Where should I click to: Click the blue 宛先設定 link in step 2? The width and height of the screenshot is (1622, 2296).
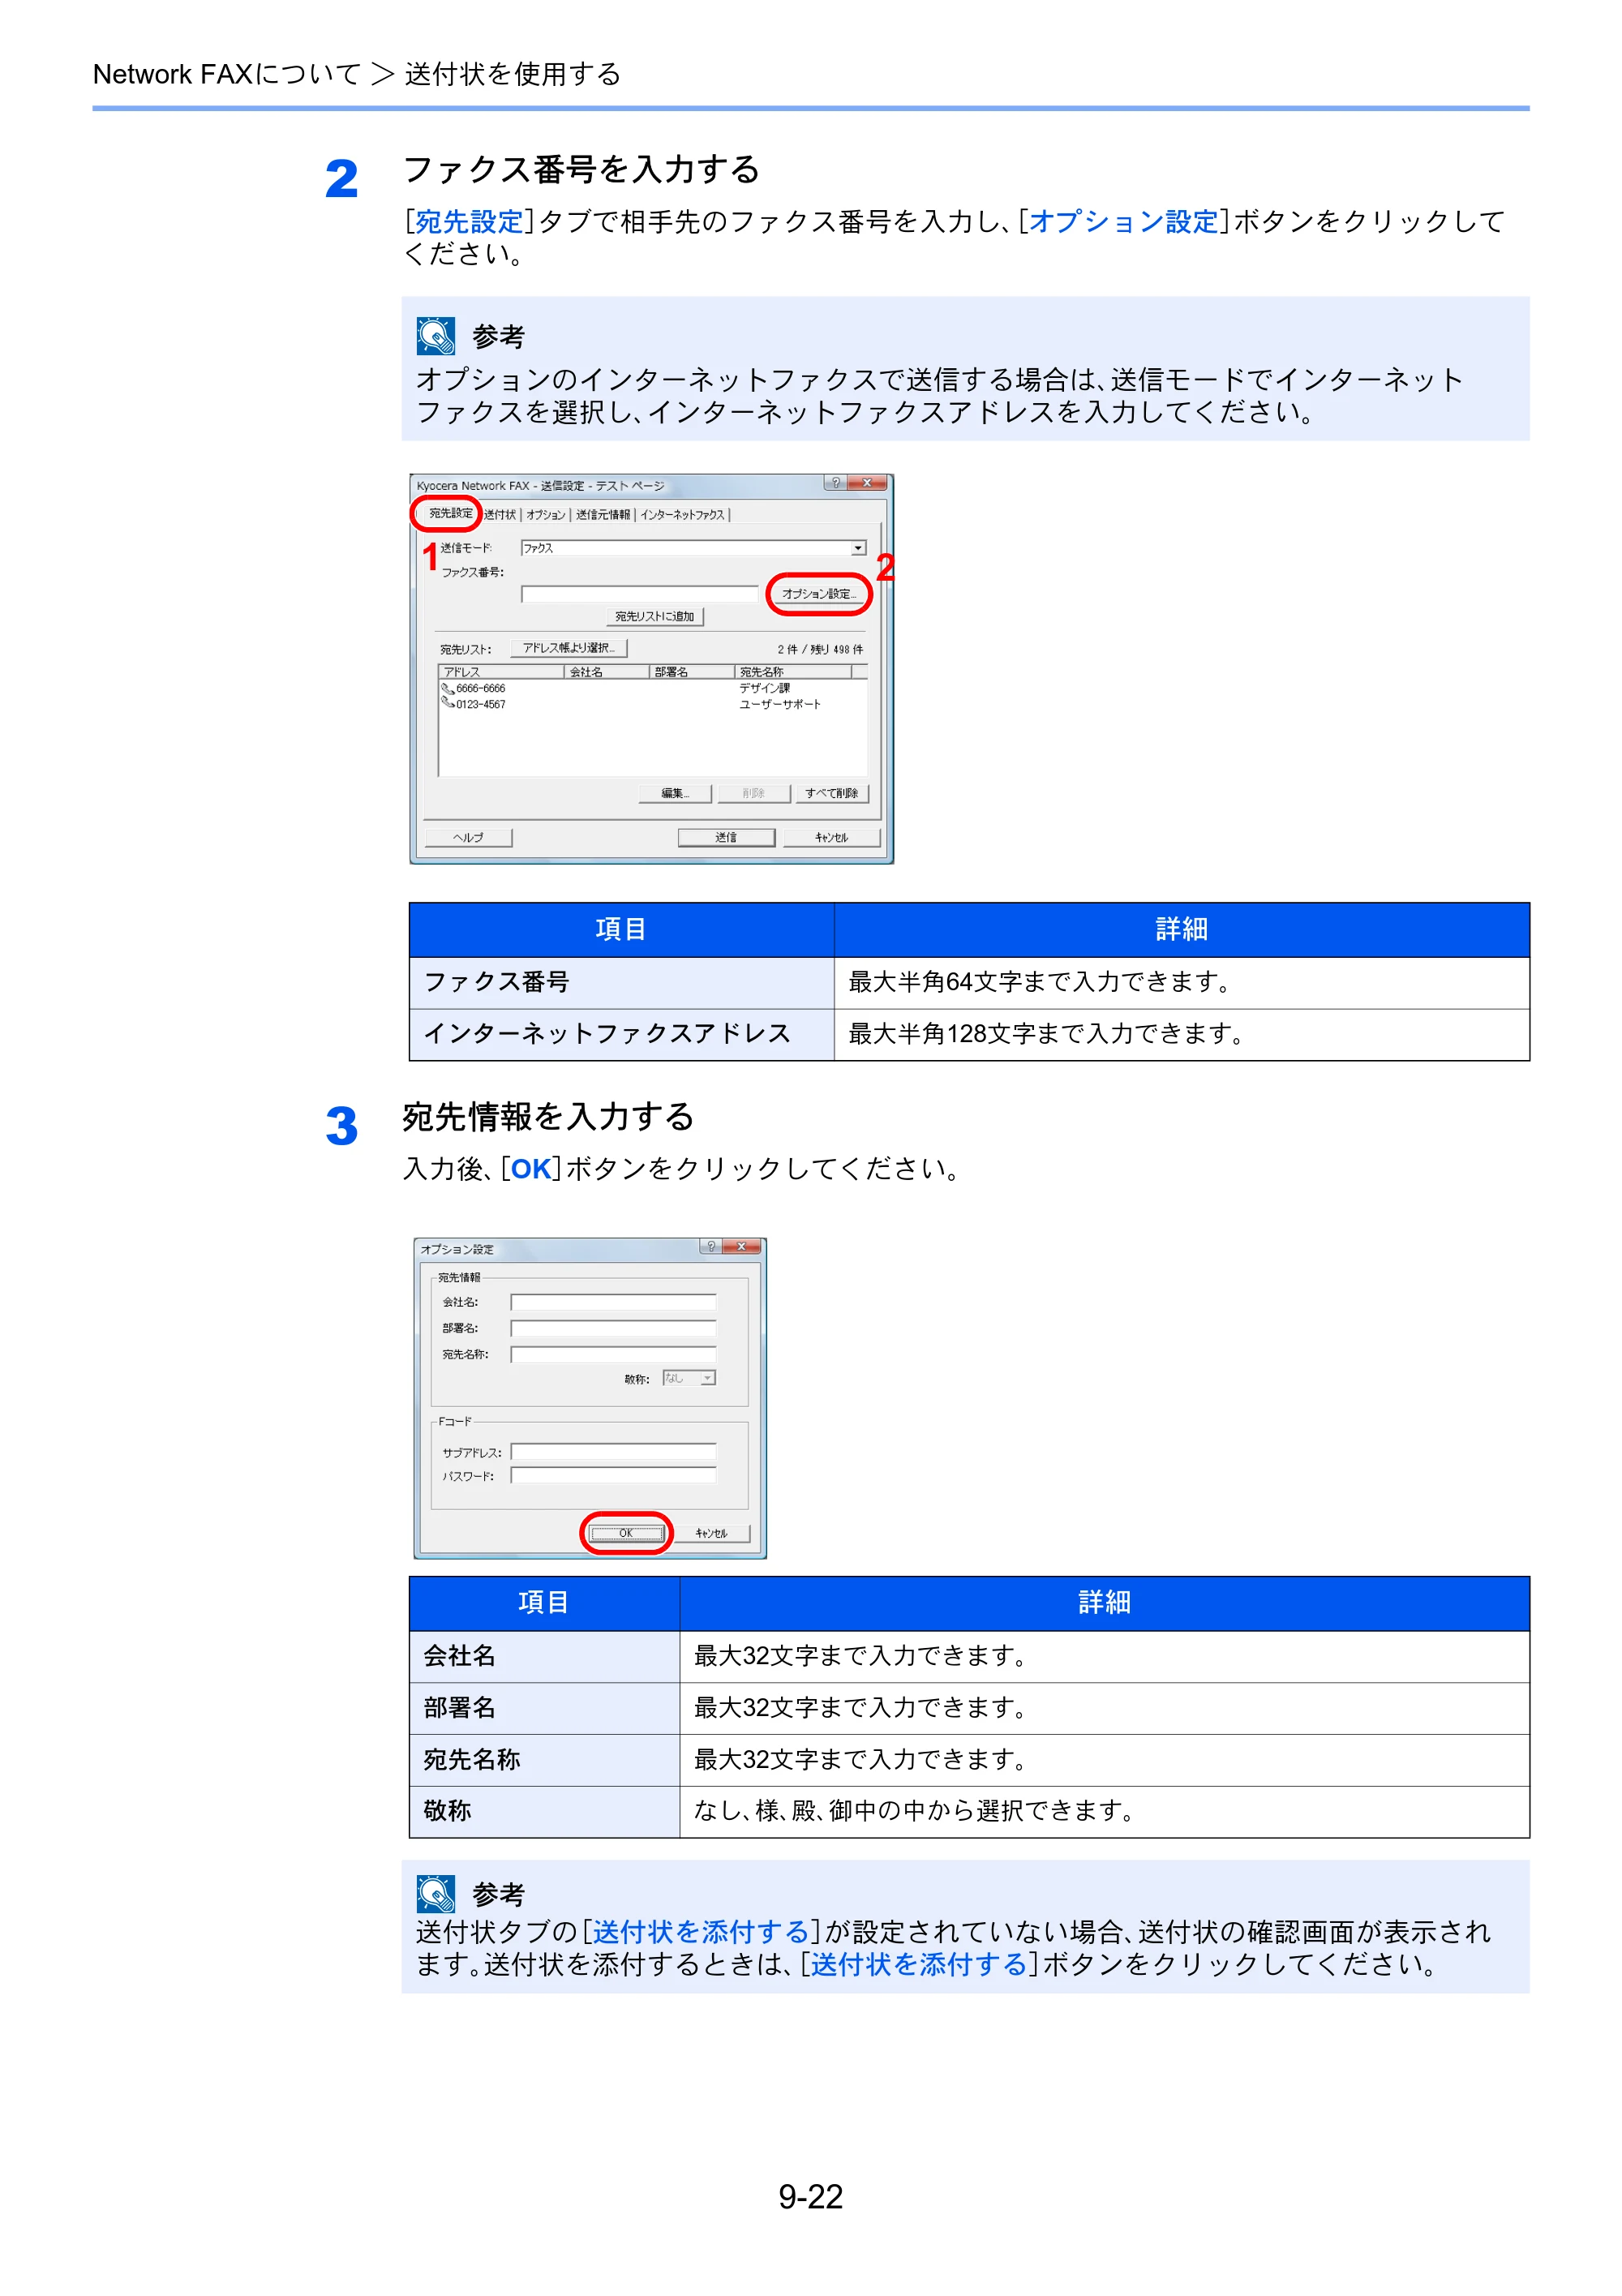coord(469,222)
